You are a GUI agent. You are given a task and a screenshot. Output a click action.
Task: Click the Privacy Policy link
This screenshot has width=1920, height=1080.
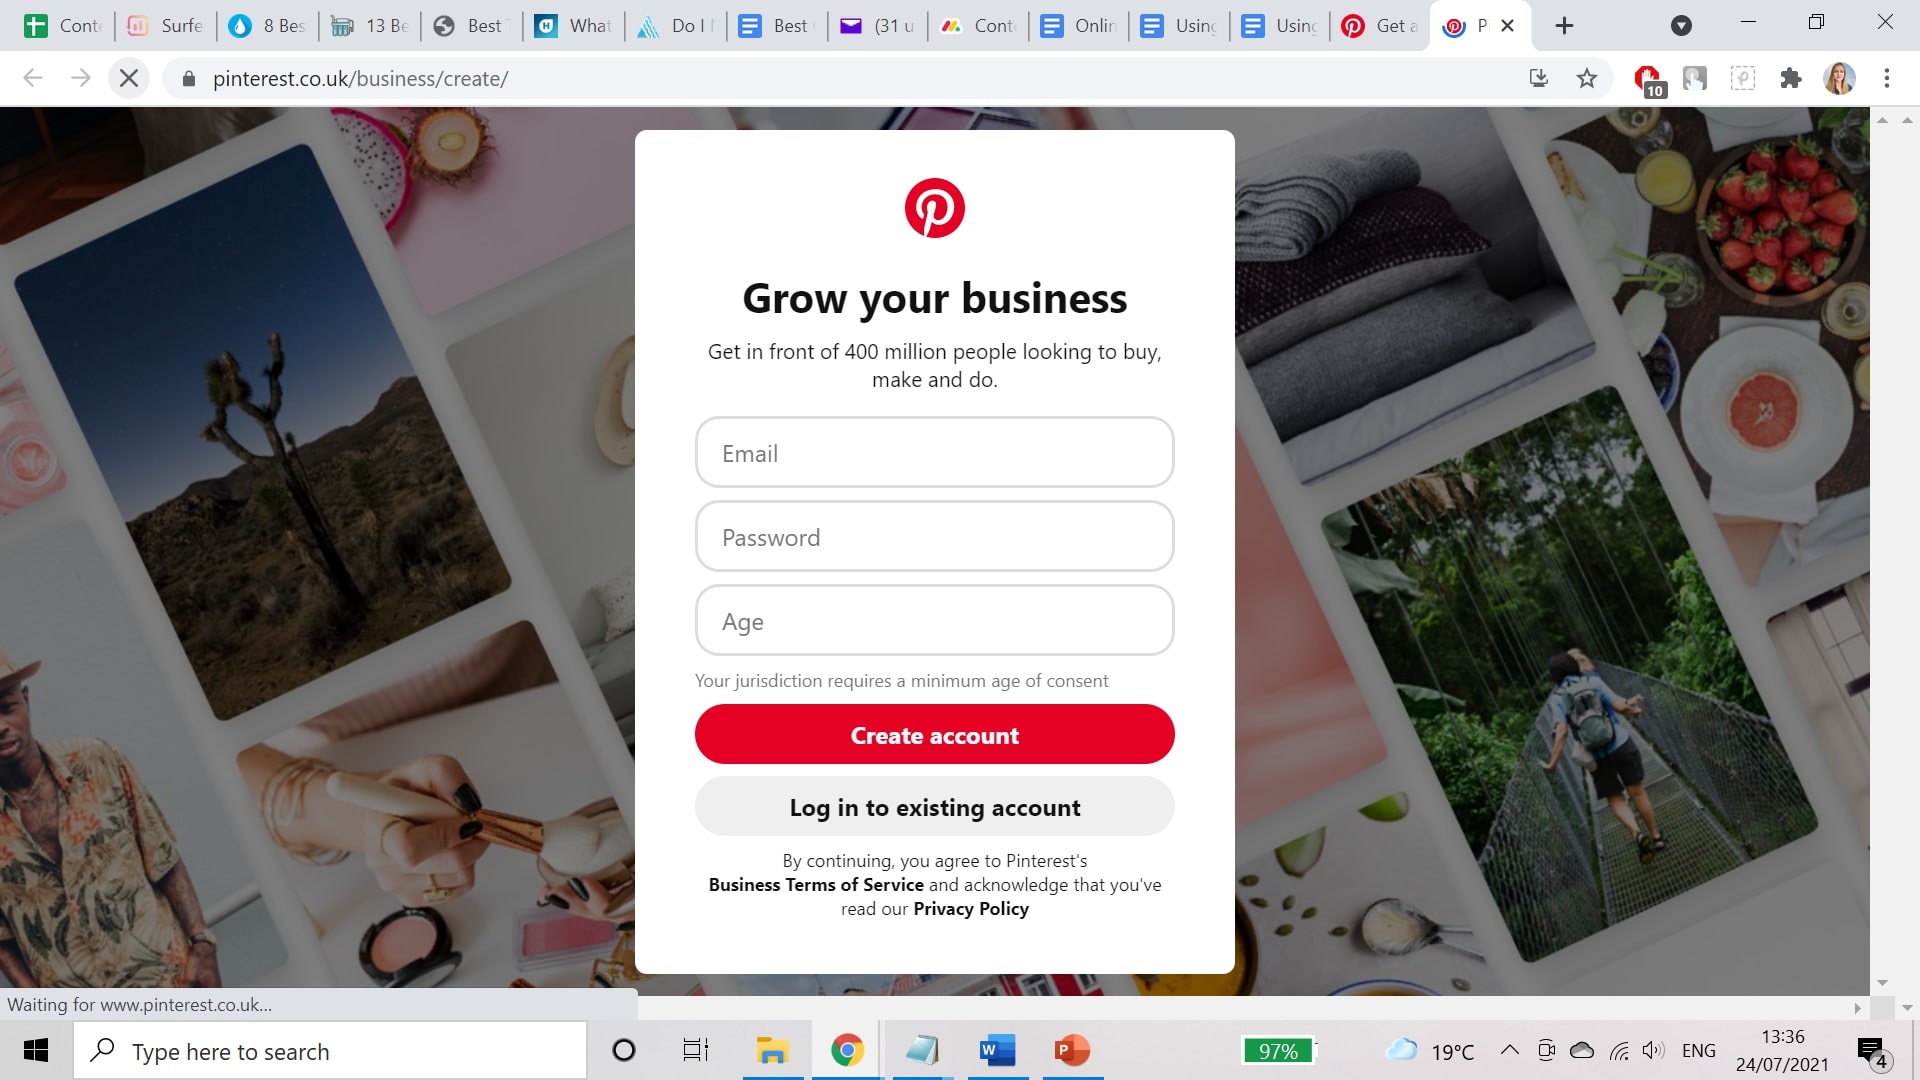click(971, 909)
